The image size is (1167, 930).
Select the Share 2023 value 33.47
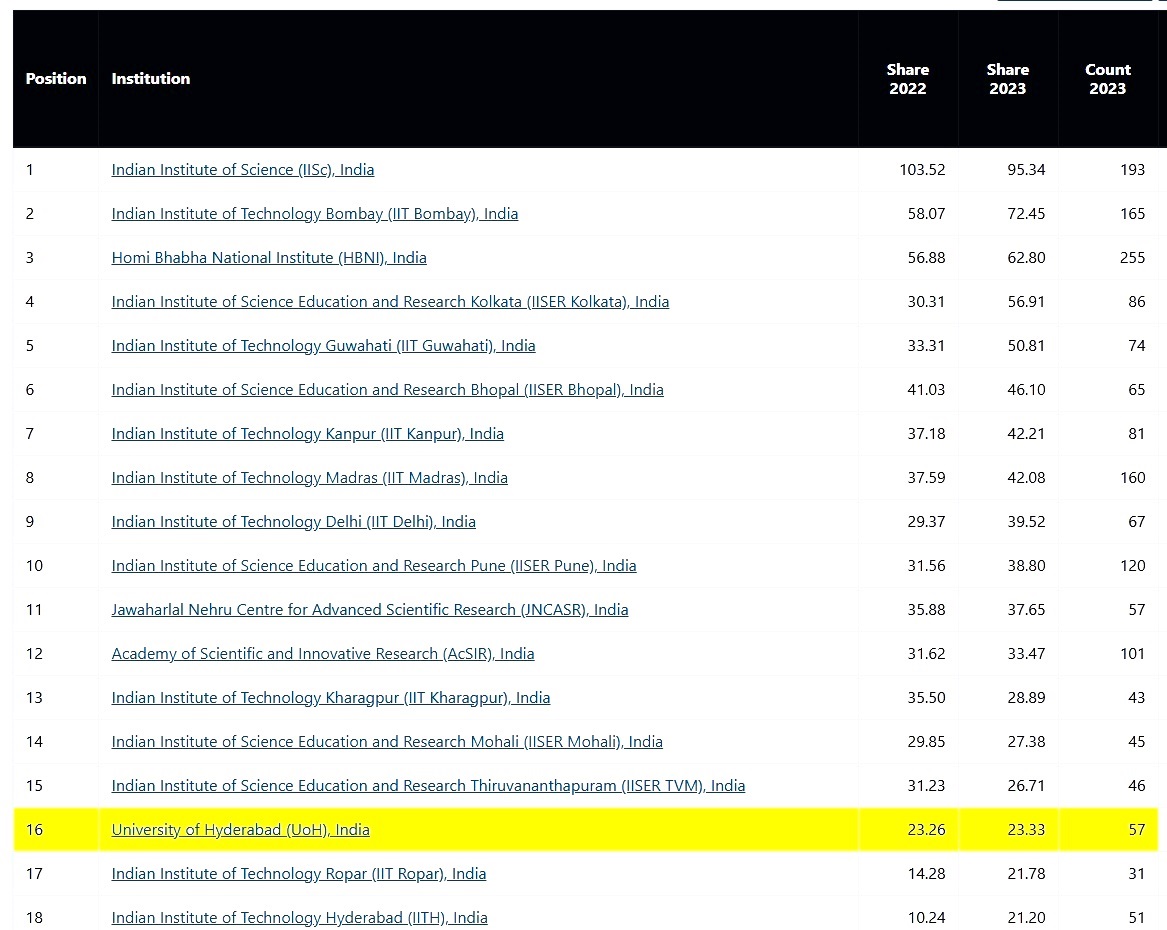click(x=1026, y=652)
